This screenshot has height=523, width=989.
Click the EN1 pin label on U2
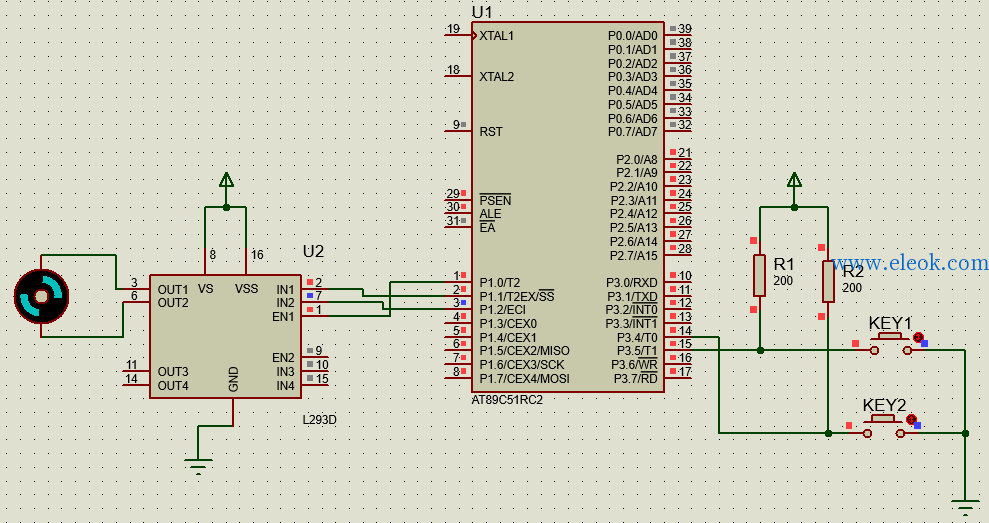click(x=283, y=317)
